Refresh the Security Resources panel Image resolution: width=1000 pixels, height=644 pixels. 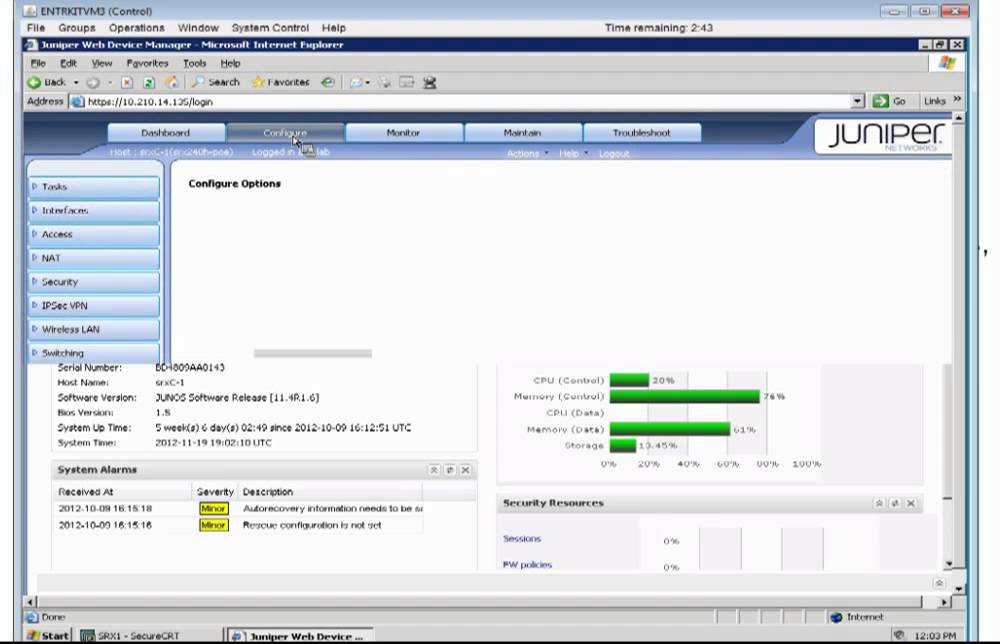(x=895, y=503)
